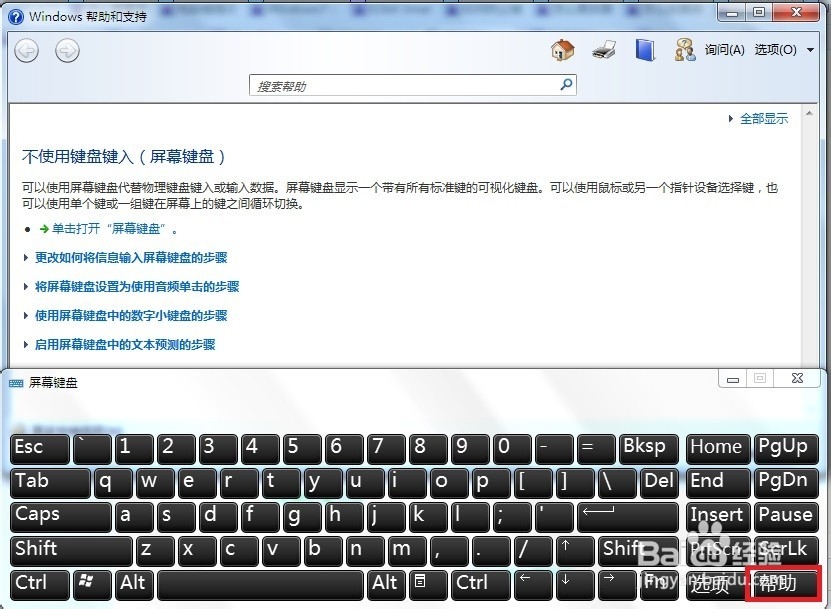This screenshot has width=831, height=609.
Task: Click the Forward navigation arrow in Help
Action: coord(67,51)
